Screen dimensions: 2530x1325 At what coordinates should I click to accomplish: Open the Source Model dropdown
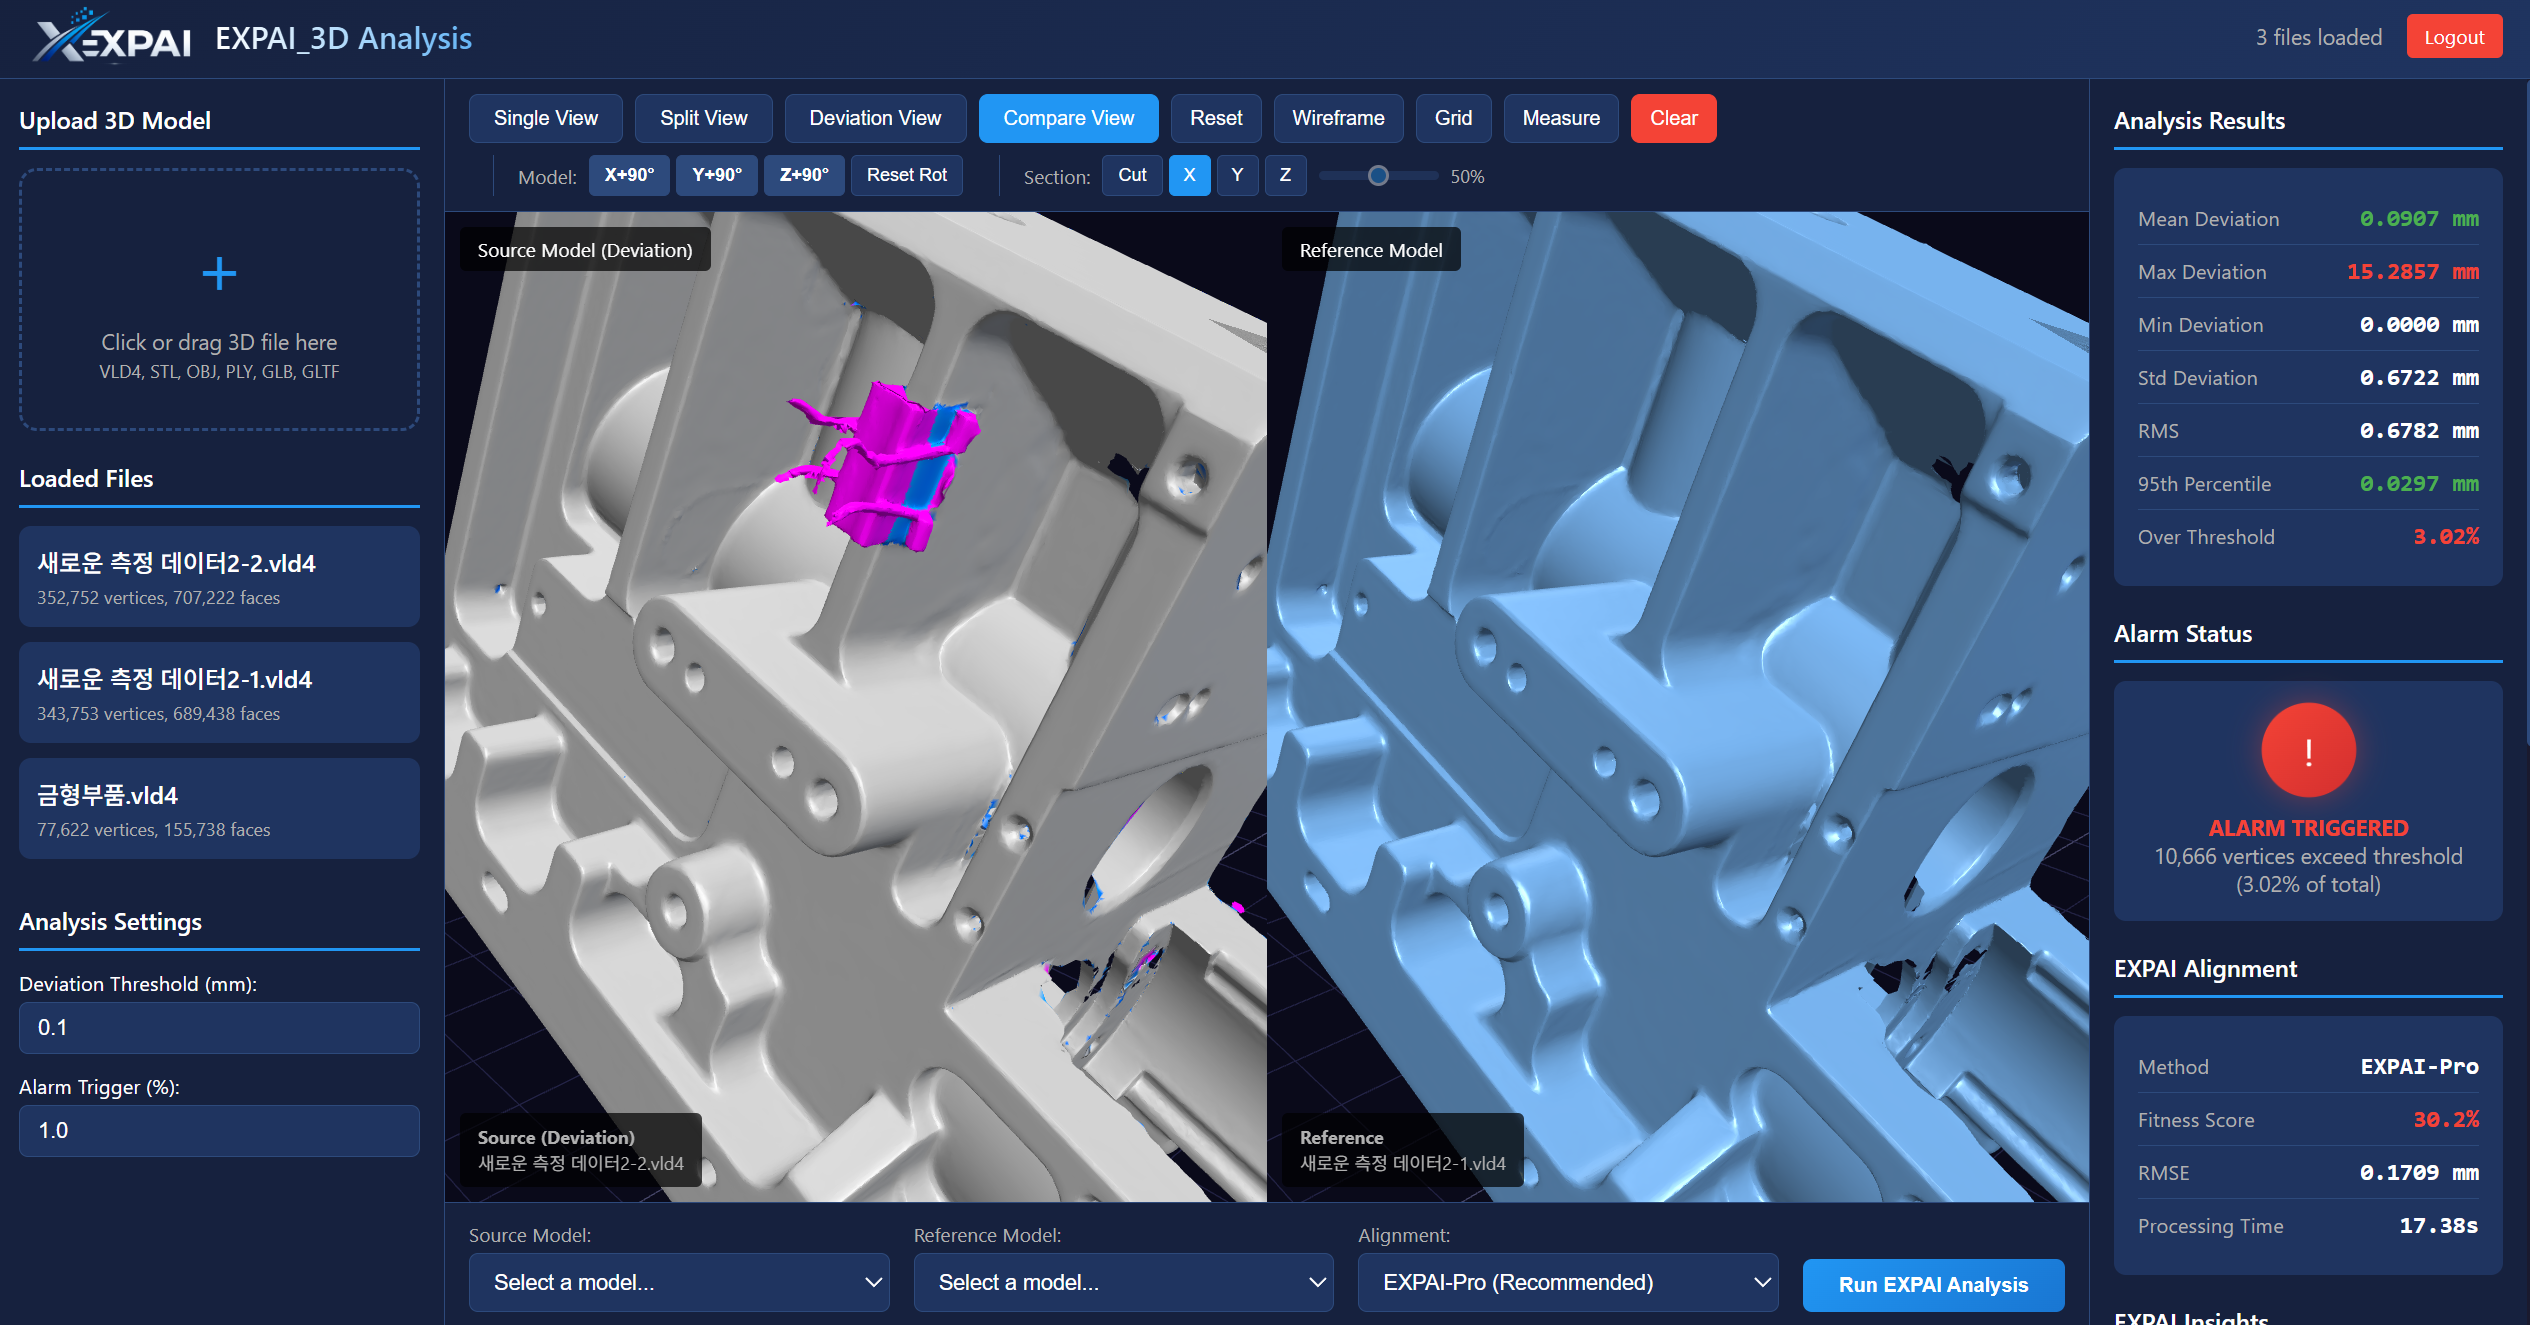pyautogui.click(x=678, y=1282)
